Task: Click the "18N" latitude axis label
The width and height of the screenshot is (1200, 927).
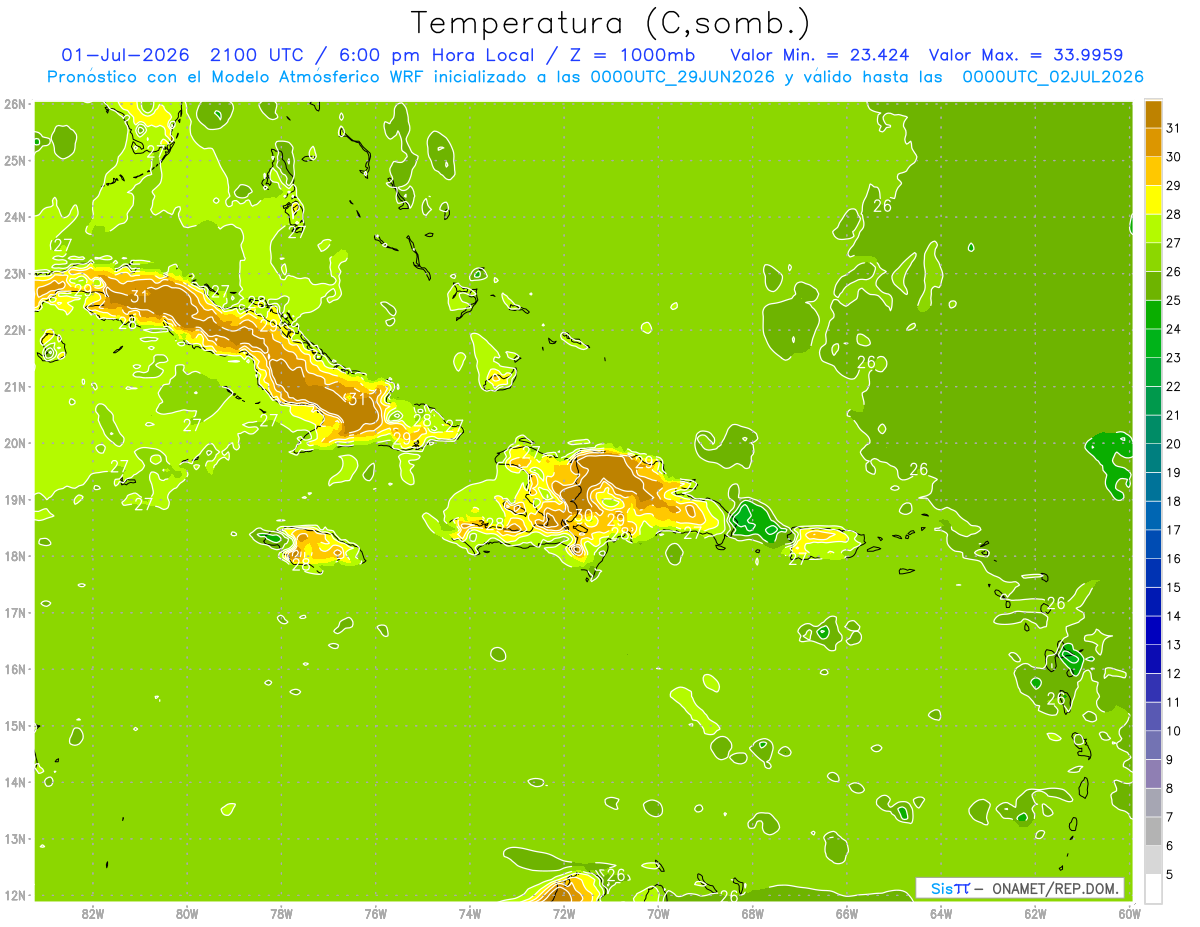Action: 15,555
